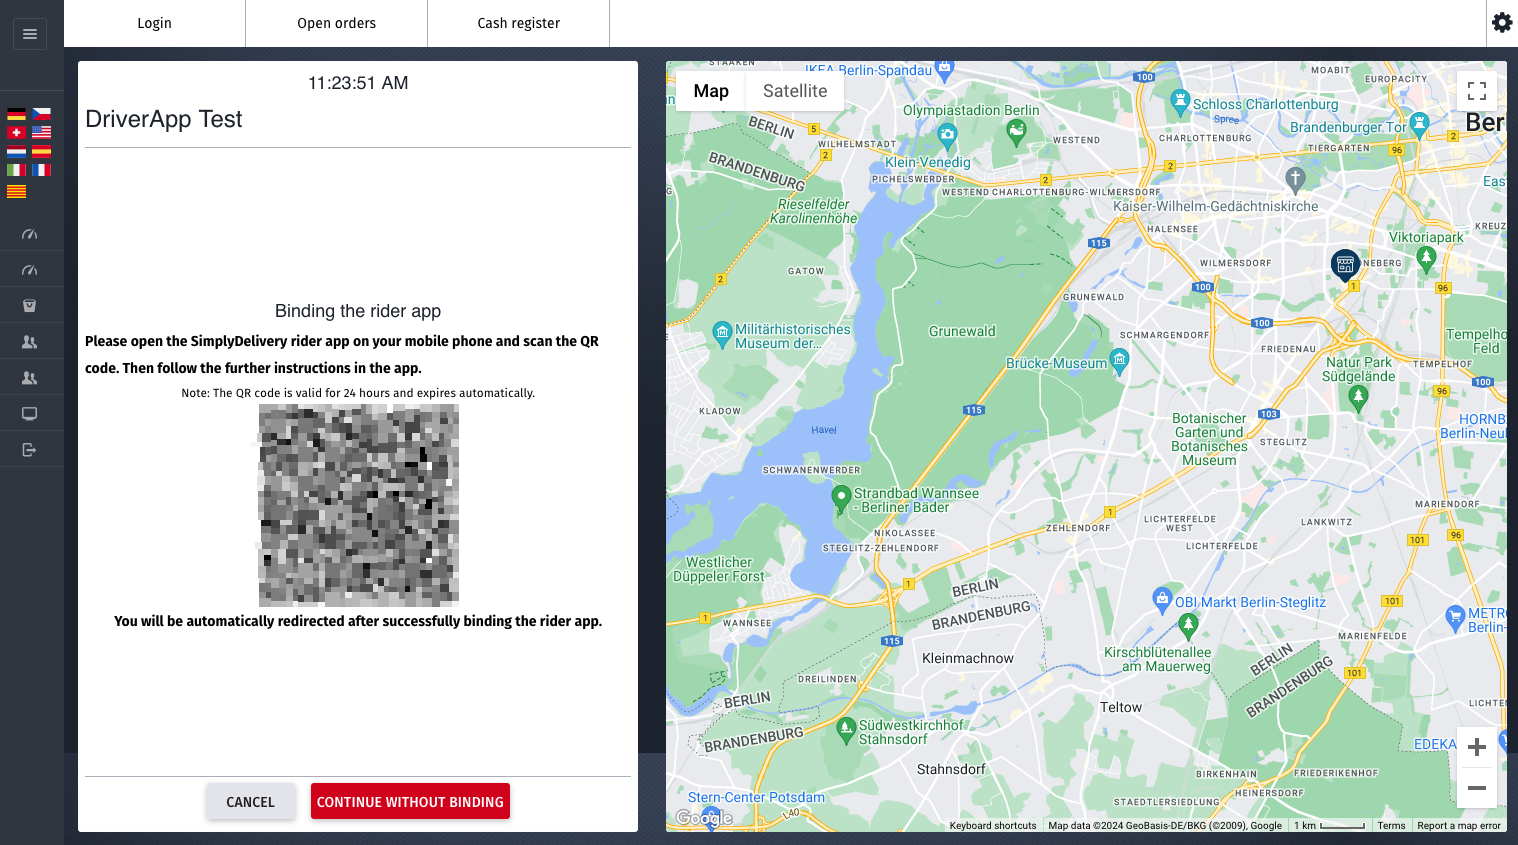Toggle fullscreen view on the map
Image resolution: width=1518 pixels, height=845 pixels.
(1477, 92)
